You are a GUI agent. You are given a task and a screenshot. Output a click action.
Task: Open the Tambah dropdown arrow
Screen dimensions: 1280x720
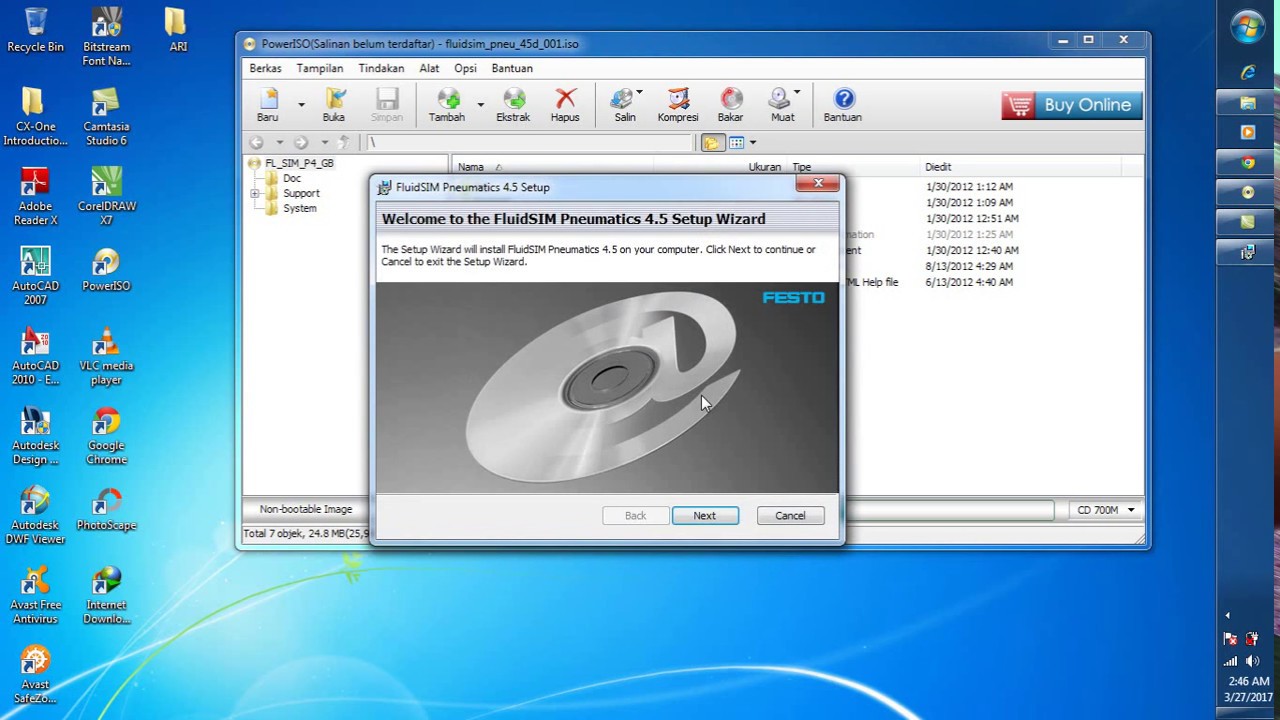click(x=480, y=104)
